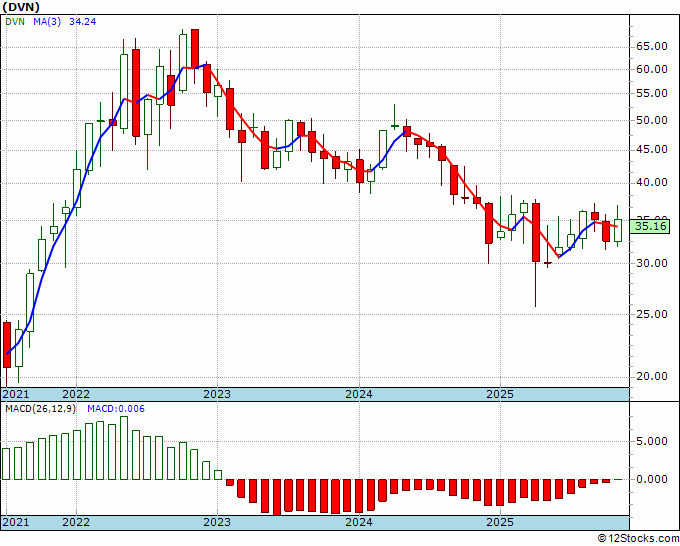Screen dimensions: 680x546
Task: Click the 20.00 price axis label
Action: [651, 376]
